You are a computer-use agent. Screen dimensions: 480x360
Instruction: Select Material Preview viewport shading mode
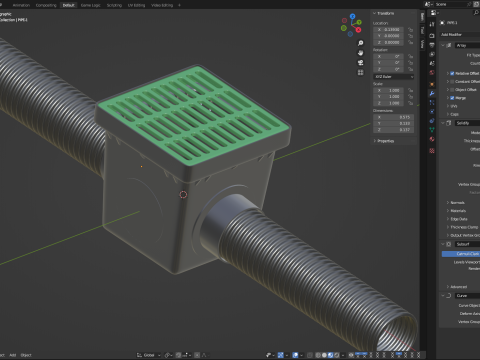click(330, 355)
